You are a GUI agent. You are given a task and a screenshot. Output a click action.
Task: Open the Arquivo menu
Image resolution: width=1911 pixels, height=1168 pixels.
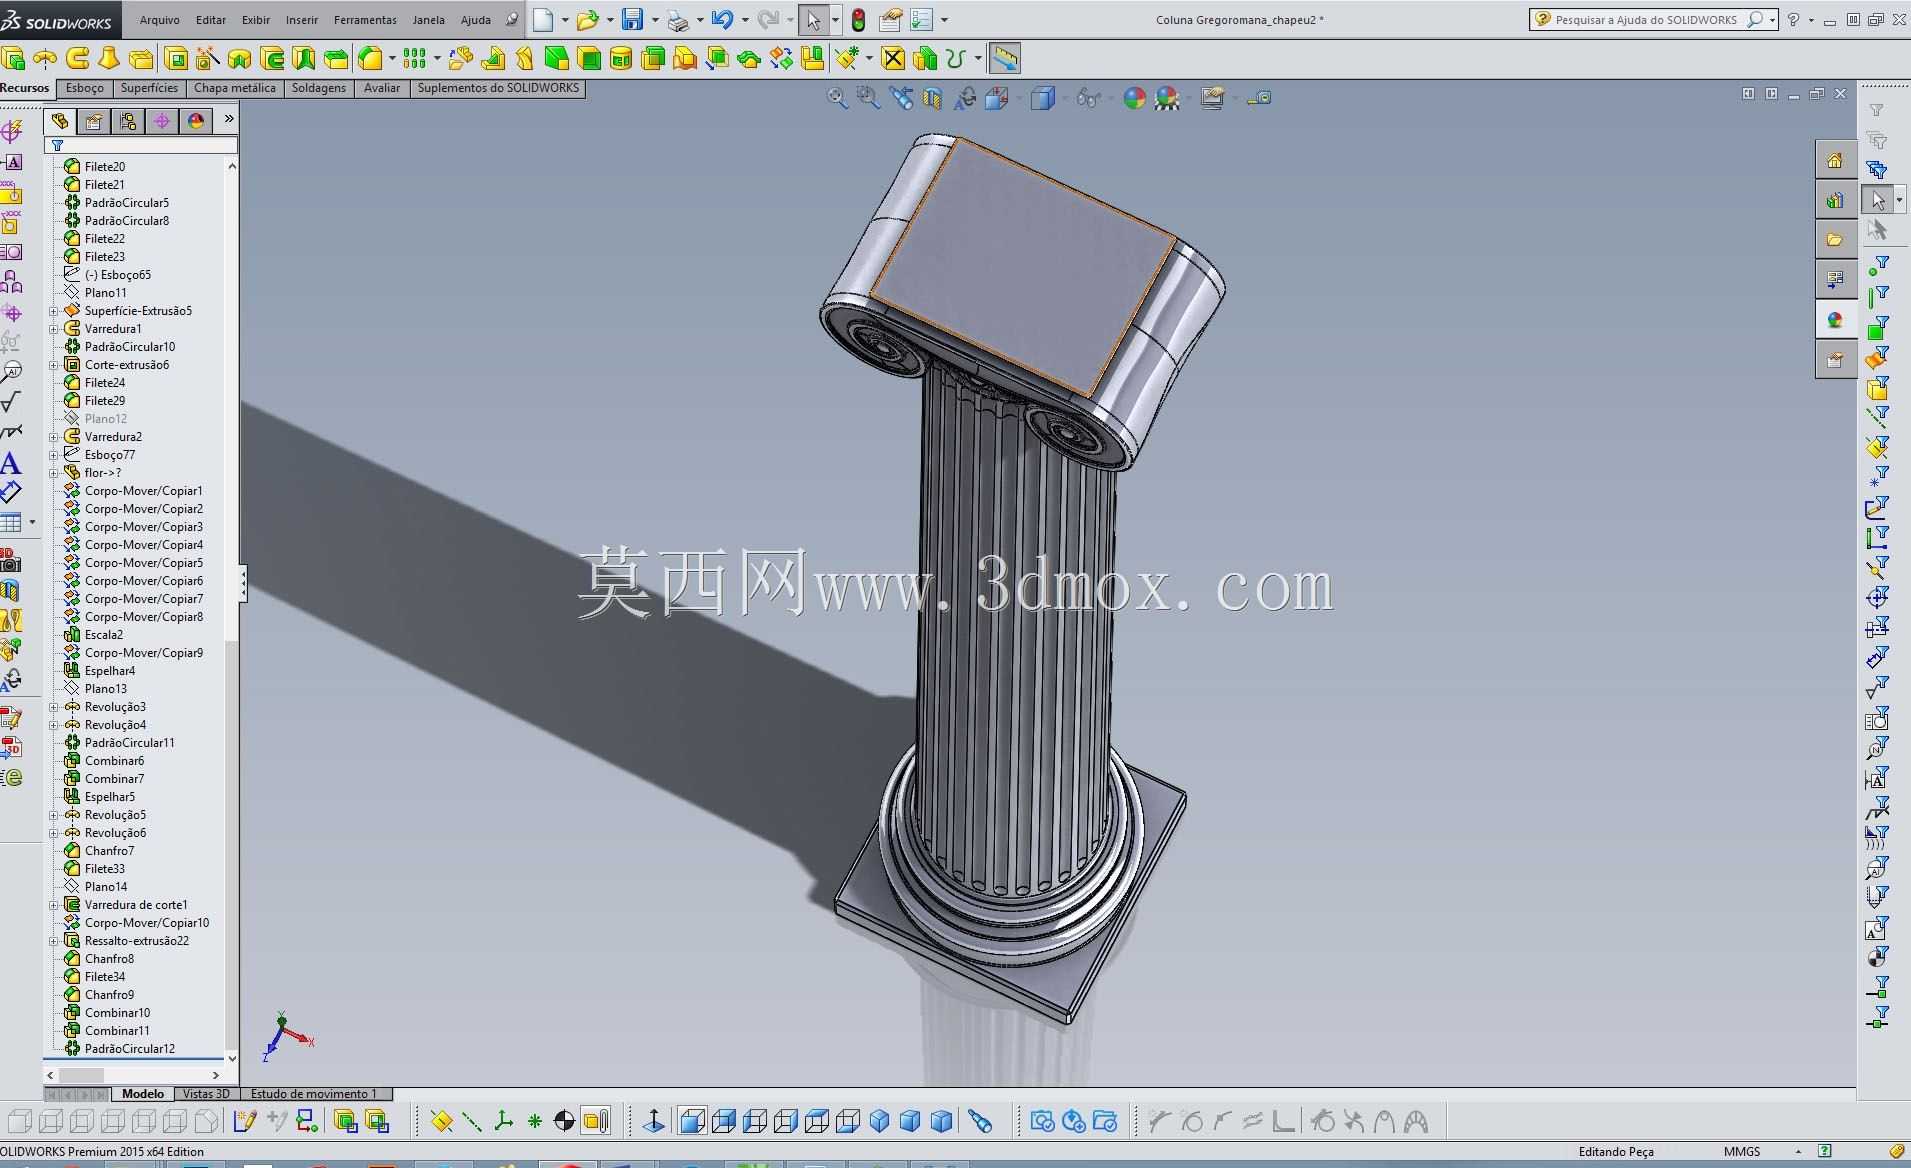coord(160,20)
